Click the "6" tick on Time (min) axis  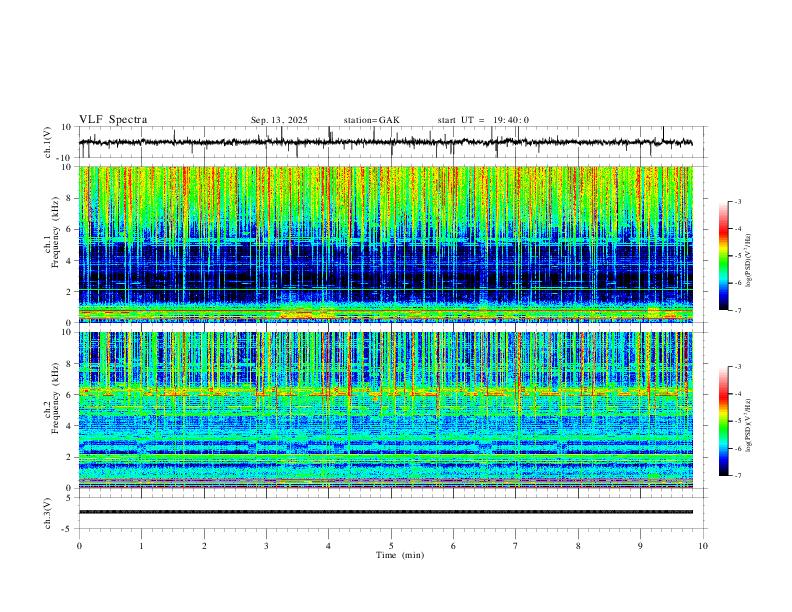(454, 546)
